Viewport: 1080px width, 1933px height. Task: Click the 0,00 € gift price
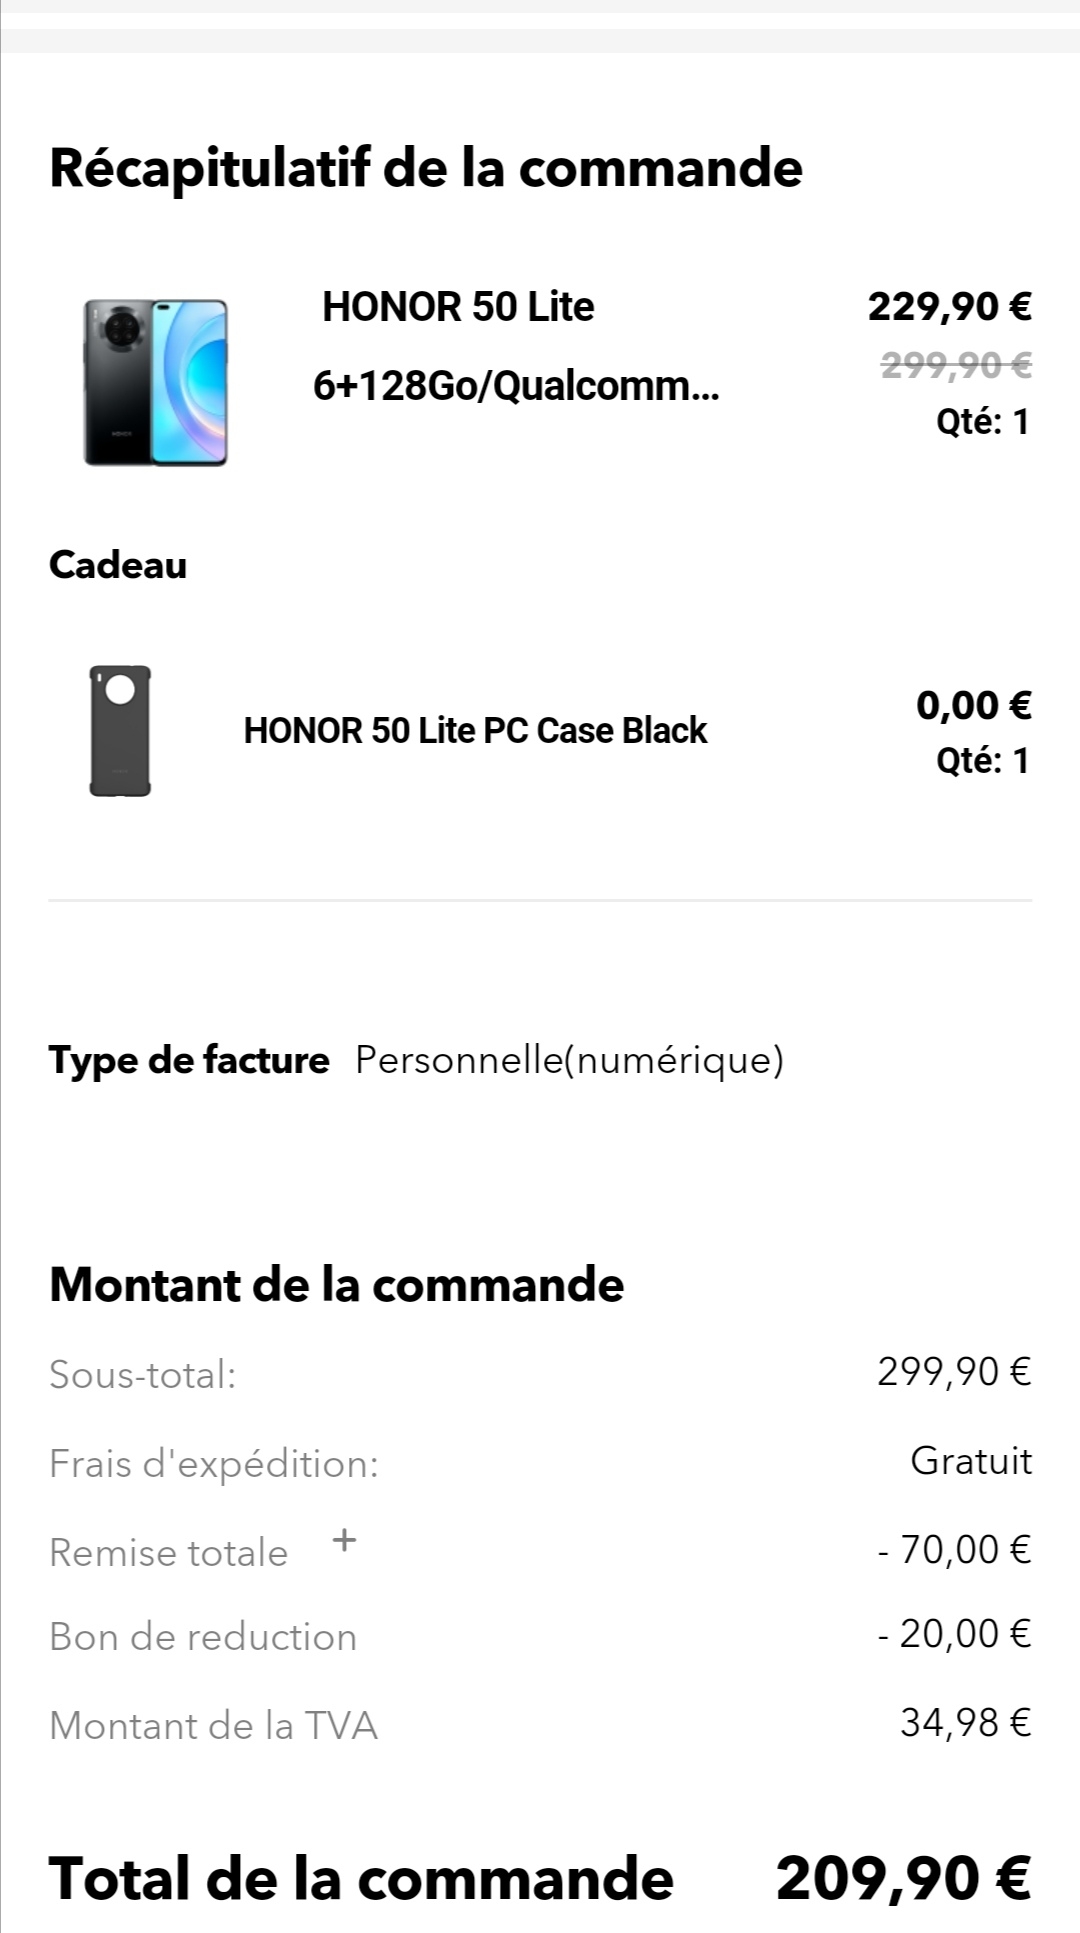[x=973, y=706]
